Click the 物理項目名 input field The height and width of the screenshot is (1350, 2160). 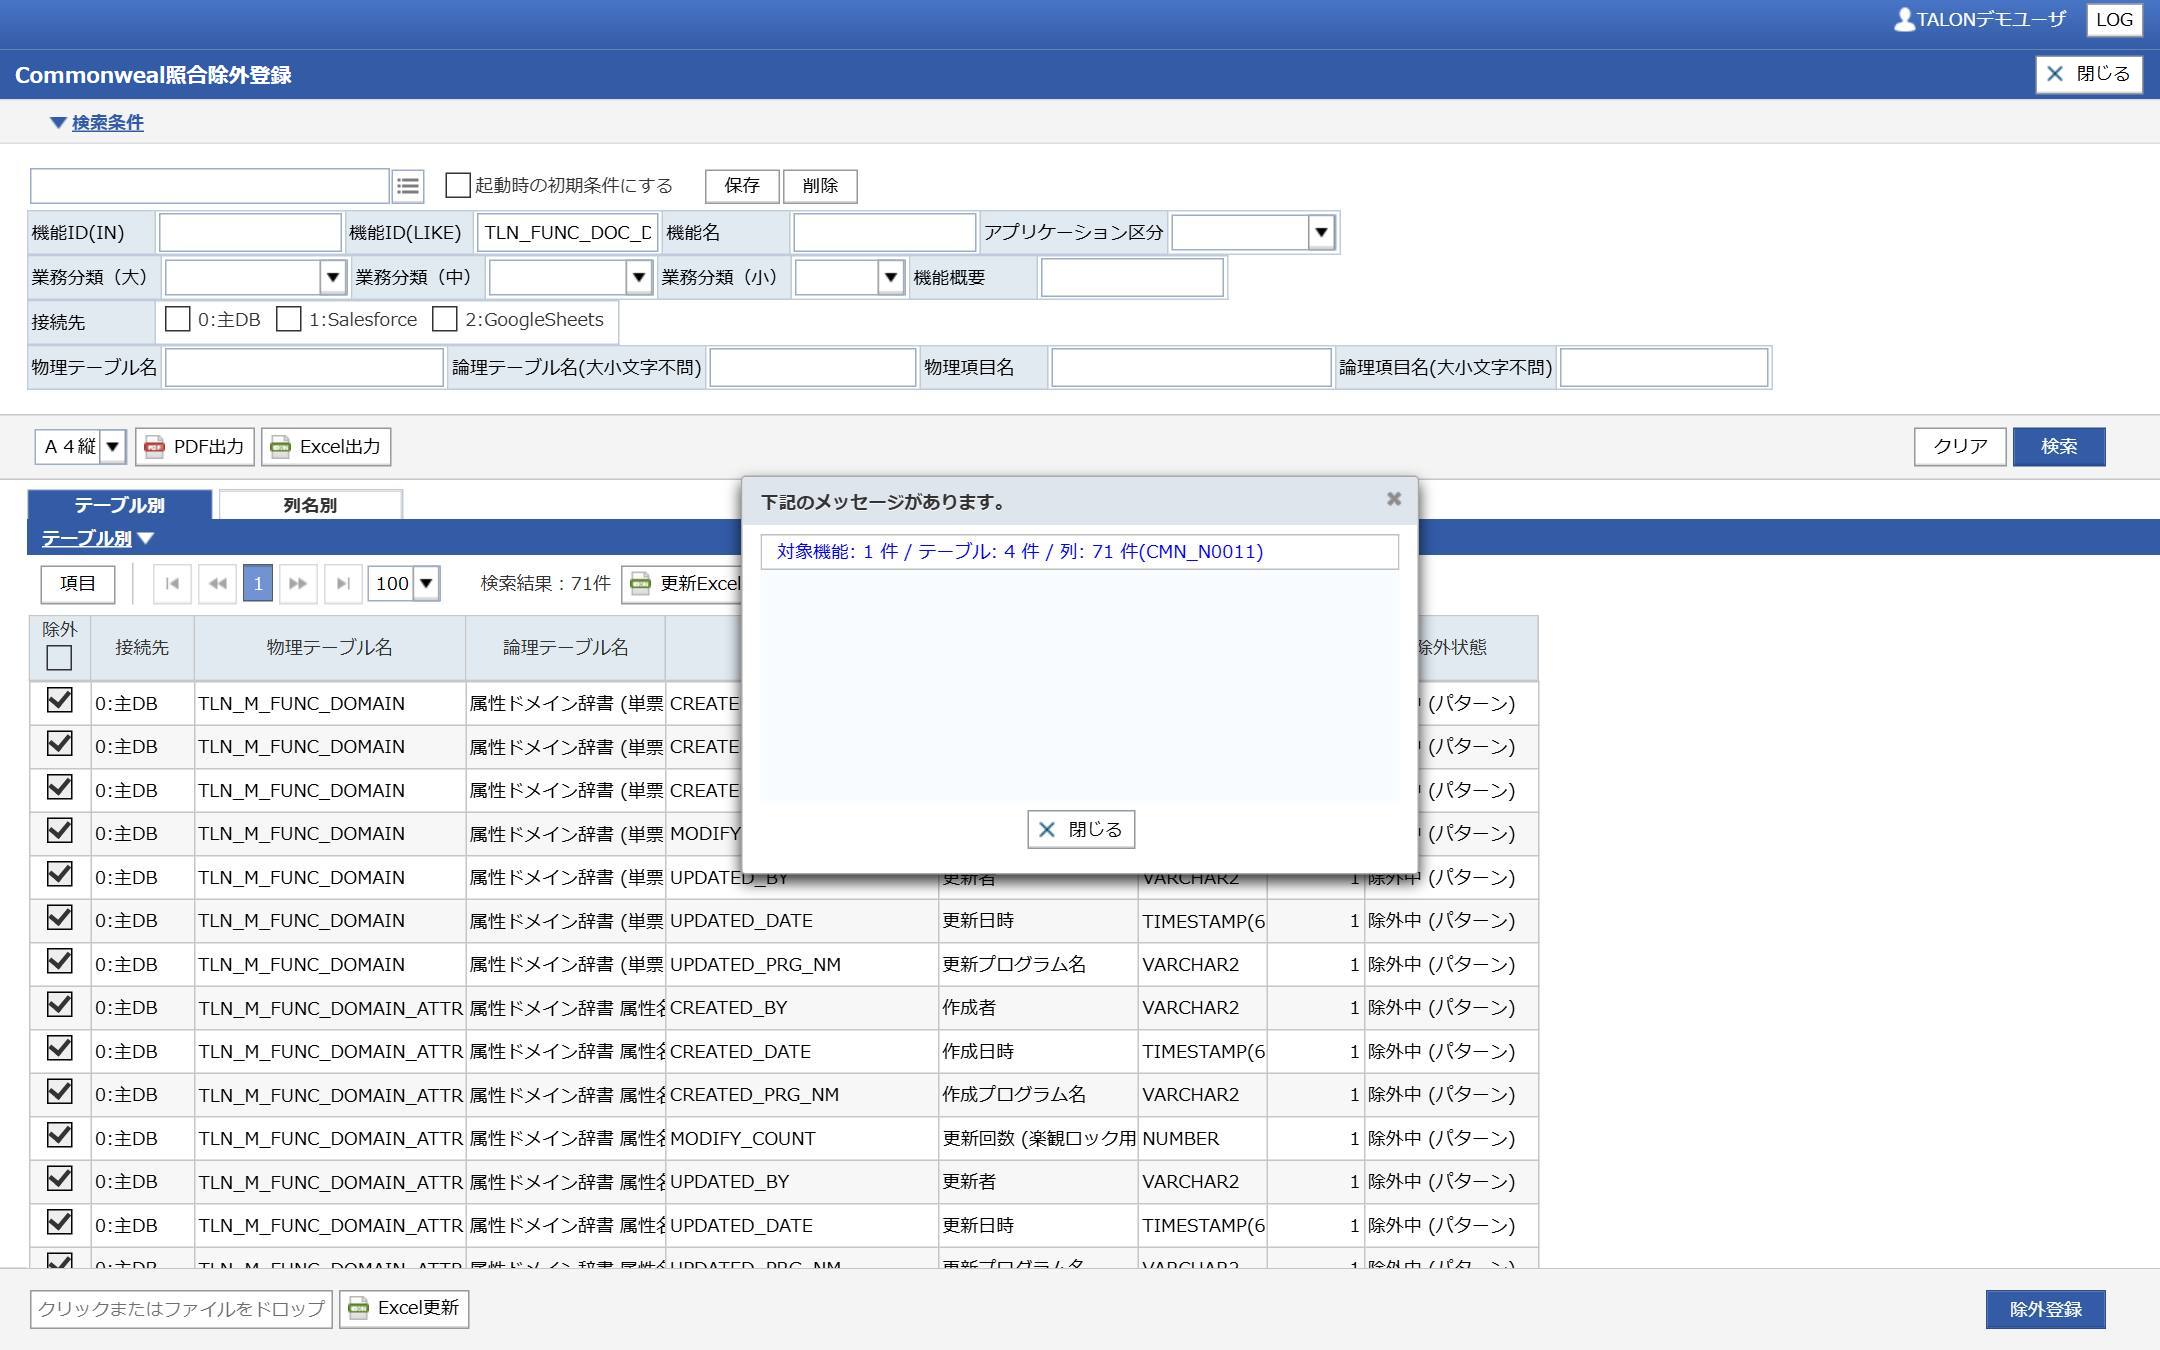tap(1190, 368)
